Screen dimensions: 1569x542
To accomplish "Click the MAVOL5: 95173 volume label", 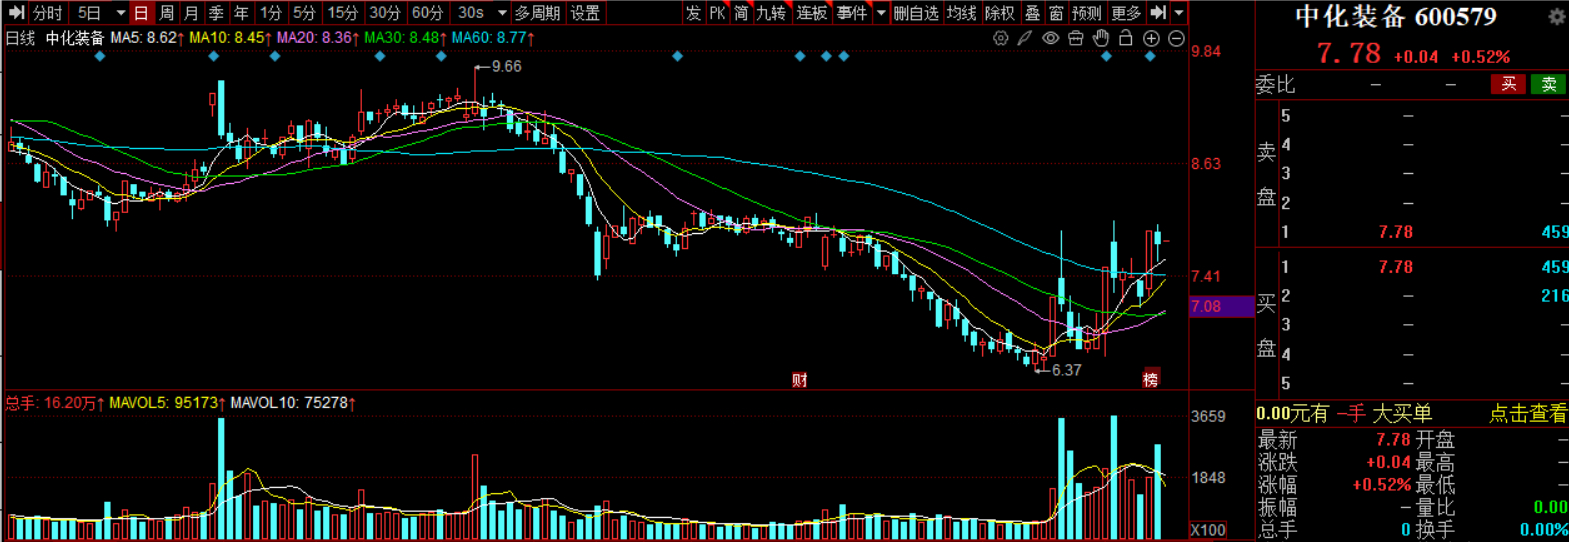I will coord(166,403).
